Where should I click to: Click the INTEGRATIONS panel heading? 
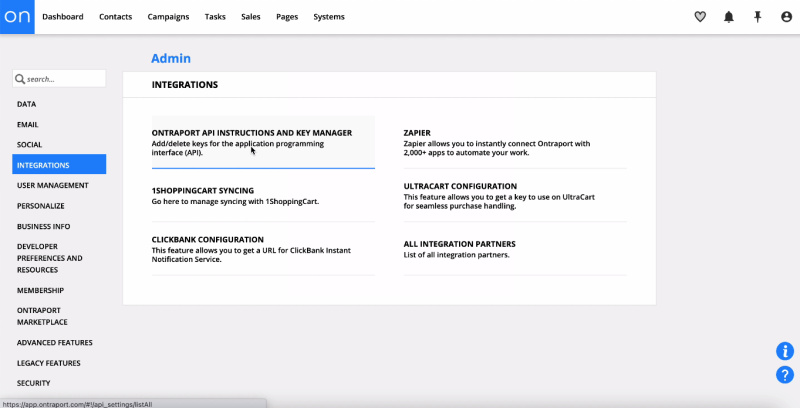[185, 85]
